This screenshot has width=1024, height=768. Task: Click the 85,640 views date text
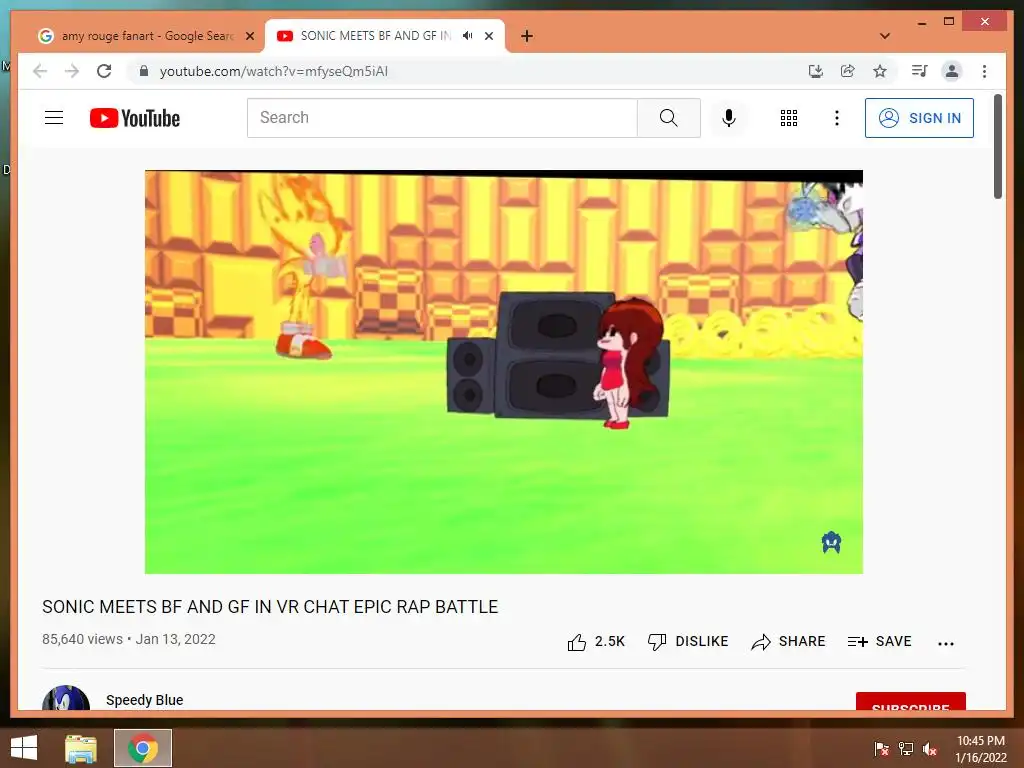click(129, 639)
